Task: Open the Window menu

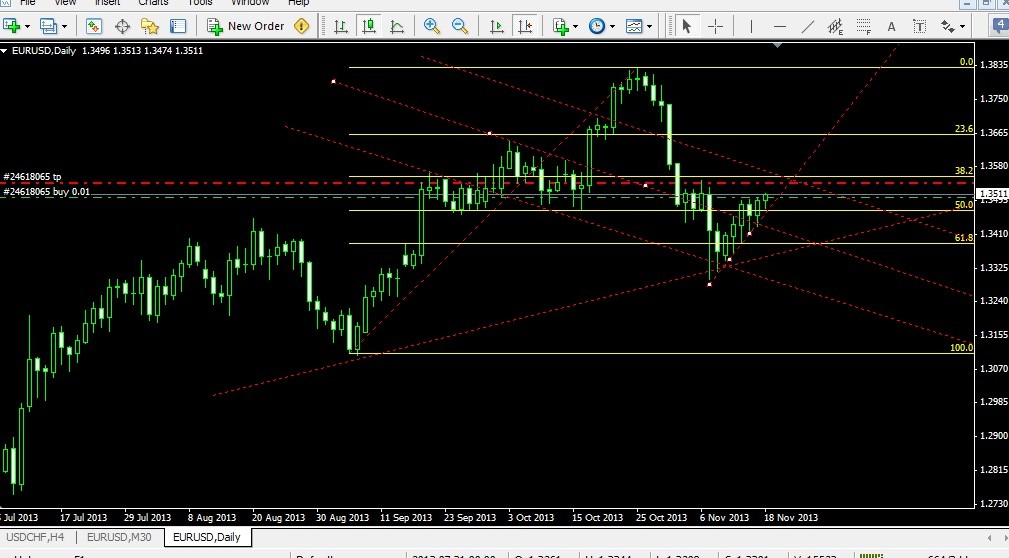Action: pos(250,3)
